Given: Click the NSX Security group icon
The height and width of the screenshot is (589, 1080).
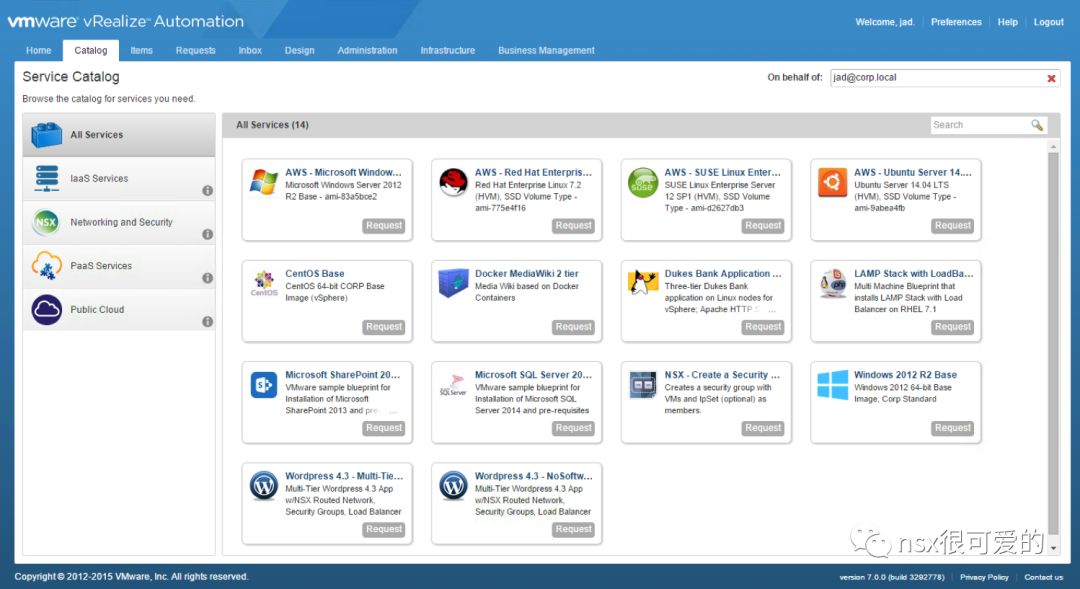Looking at the screenshot, I should [x=643, y=385].
